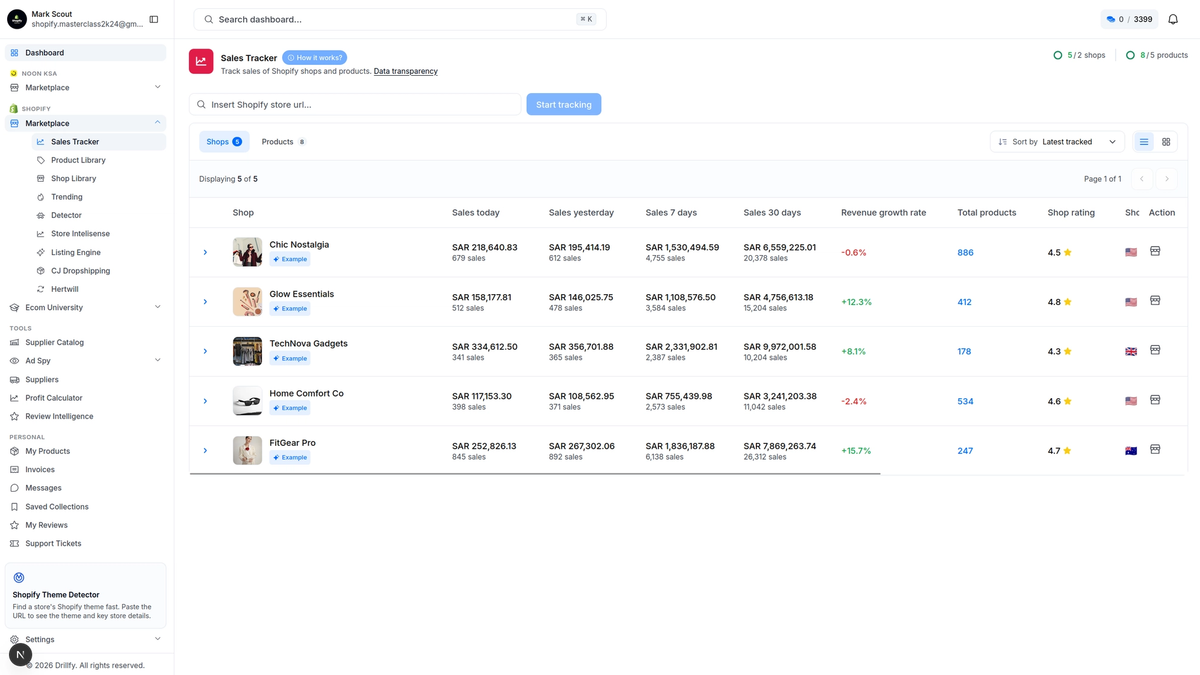Click the star icon beside rating 4.5
Screen dimensions: 1200x675
coord(1068,252)
